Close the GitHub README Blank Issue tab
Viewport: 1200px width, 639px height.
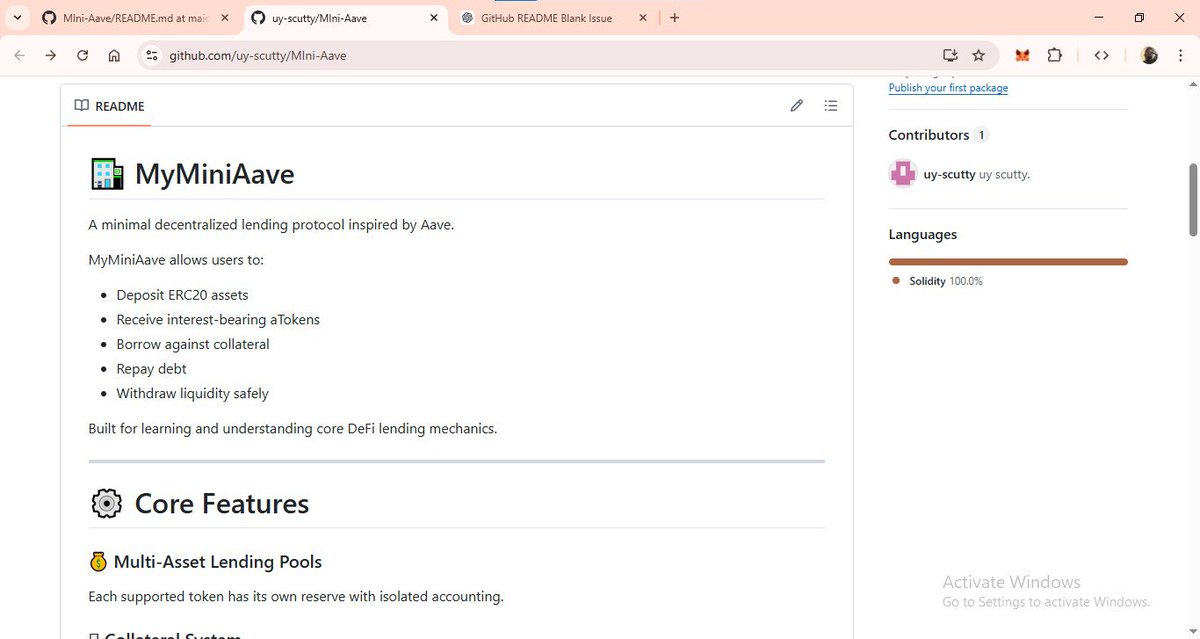[642, 18]
